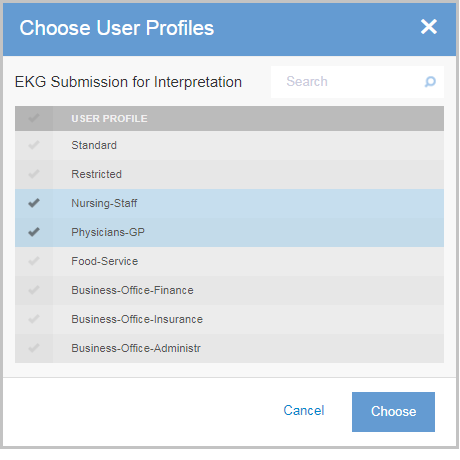Close the Choose User Profiles dialog
This screenshot has width=460, height=460.
[429, 27]
